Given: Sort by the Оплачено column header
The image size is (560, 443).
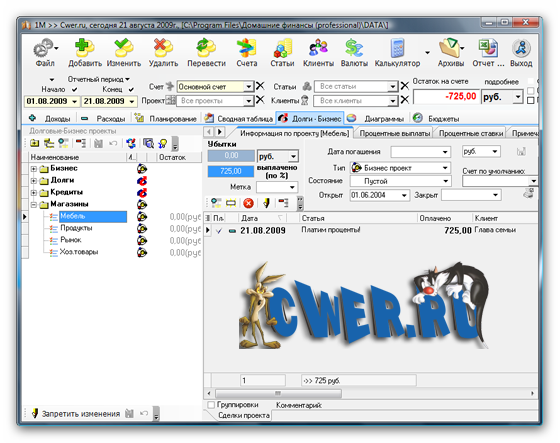Looking at the screenshot, I should (444, 218).
